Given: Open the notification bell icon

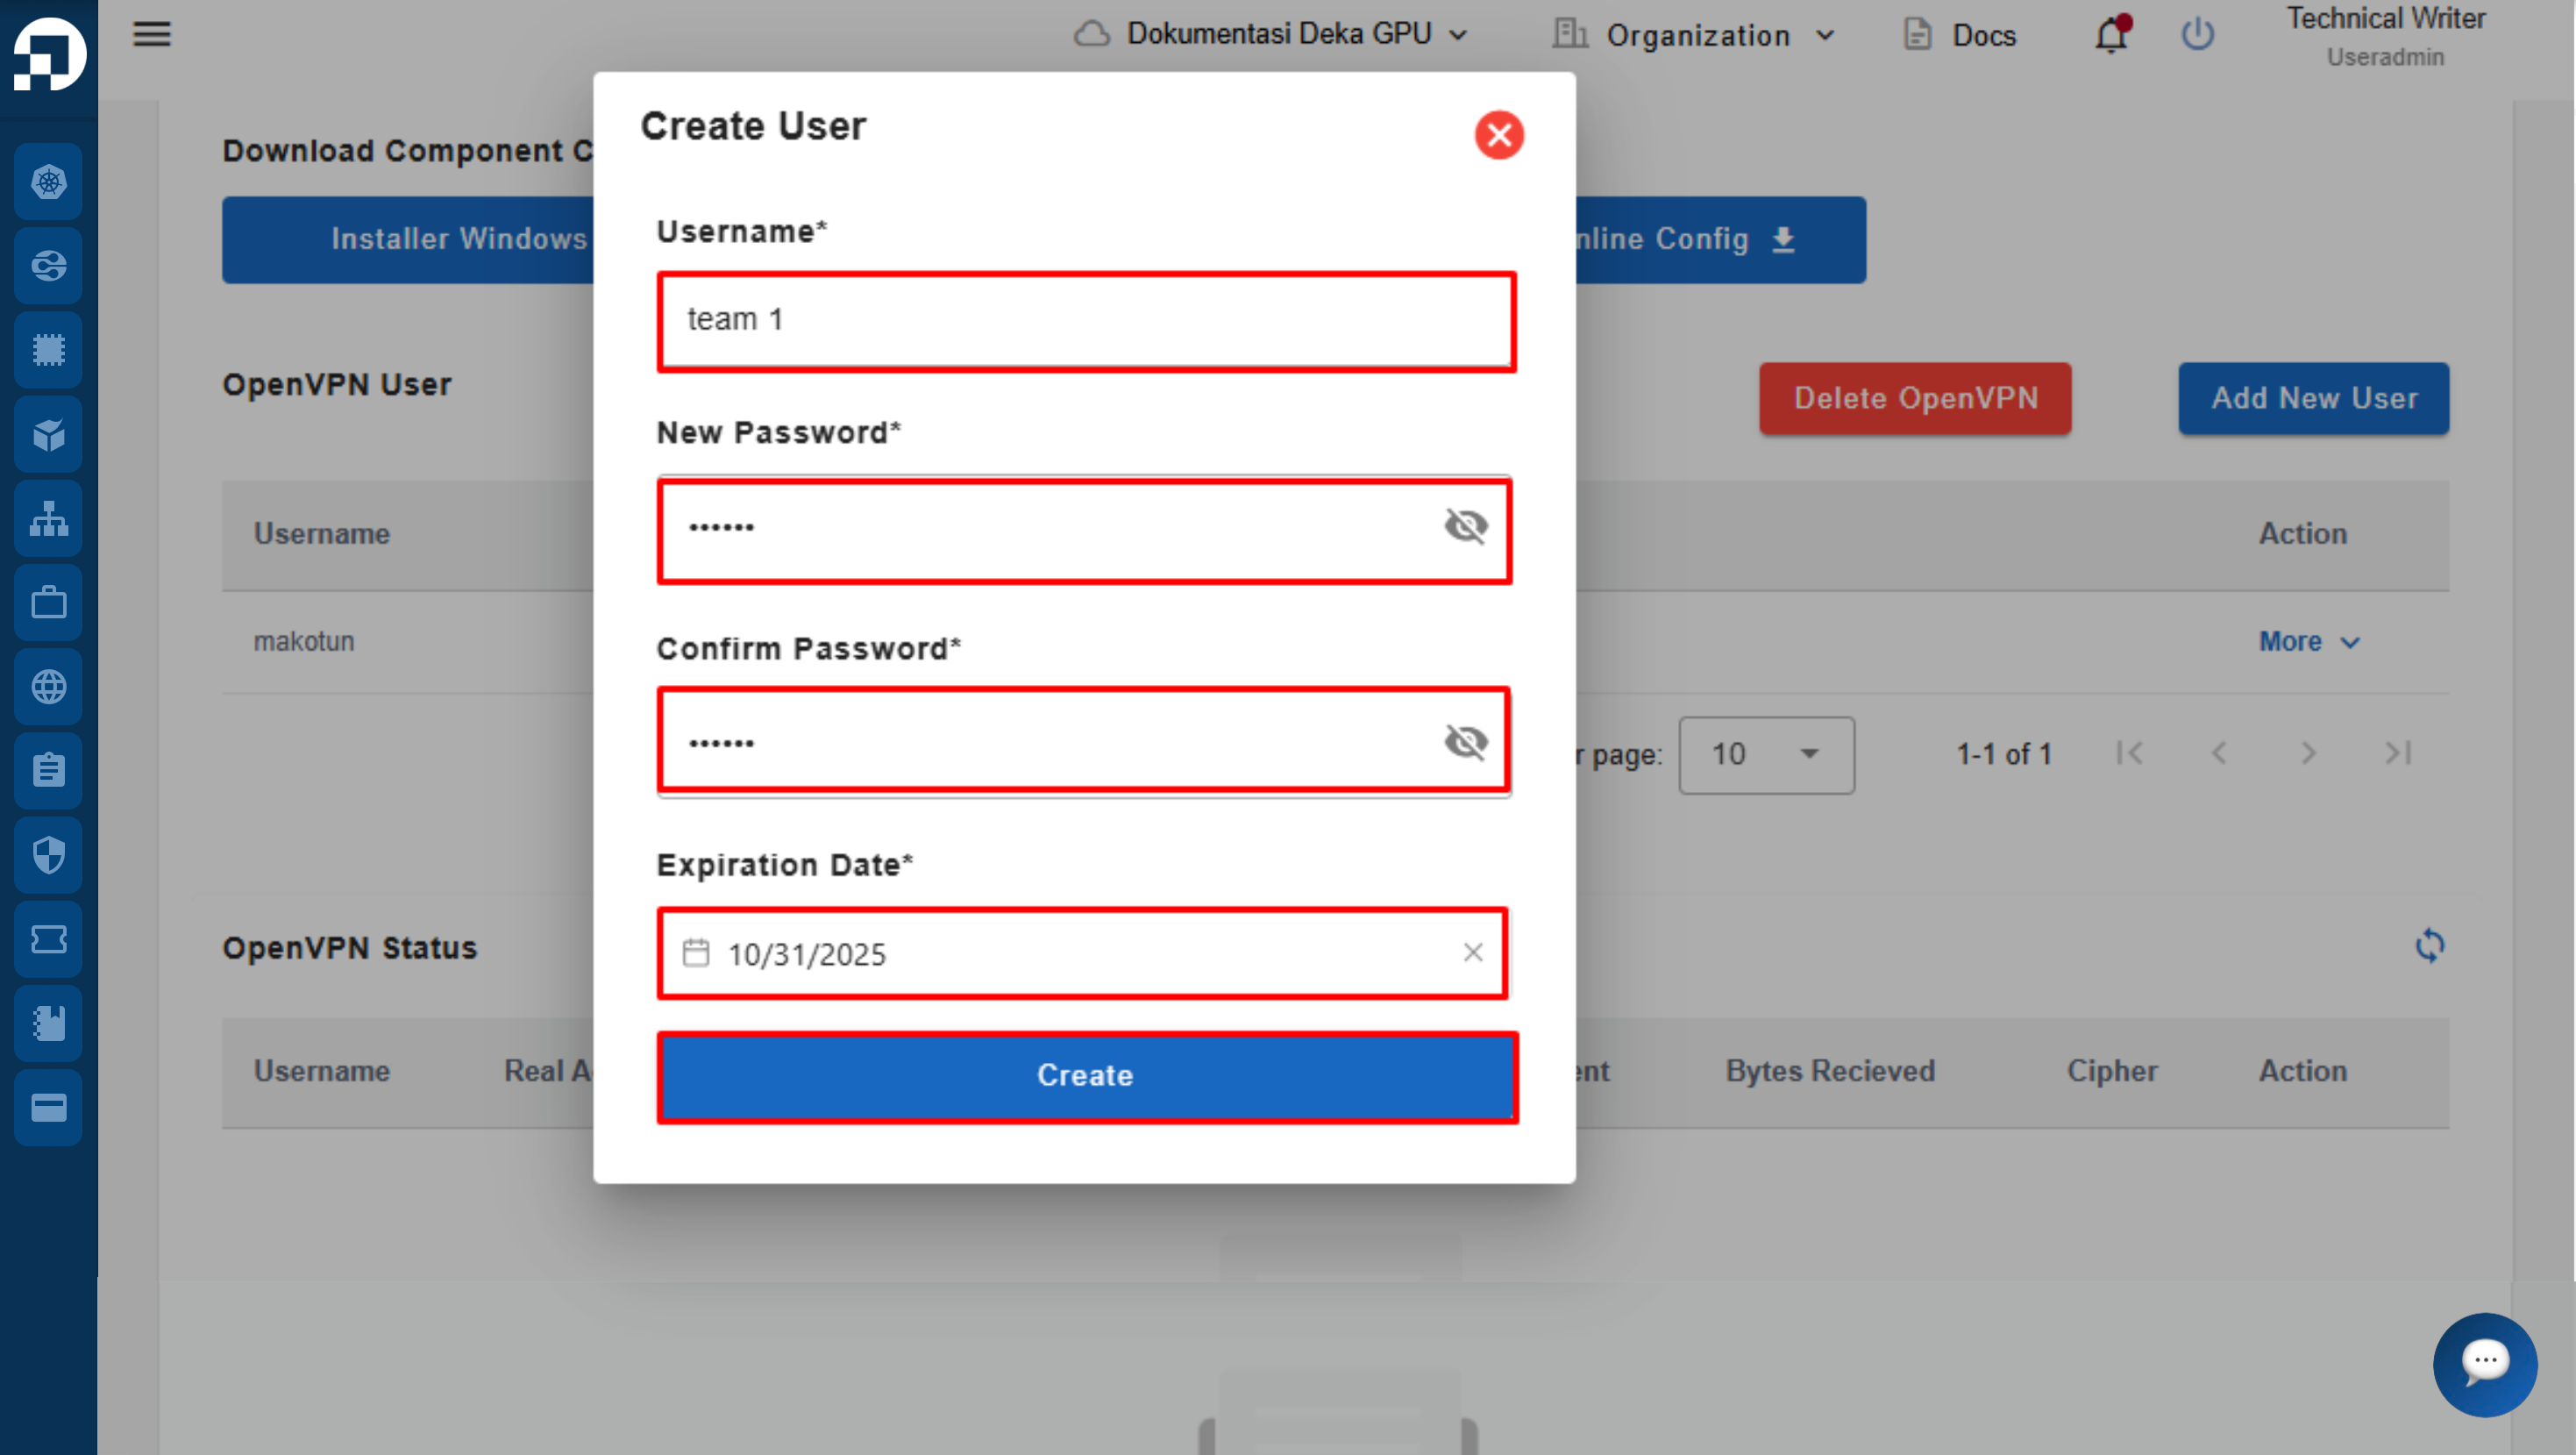Looking at the screenshot, I should point(2111,34).
